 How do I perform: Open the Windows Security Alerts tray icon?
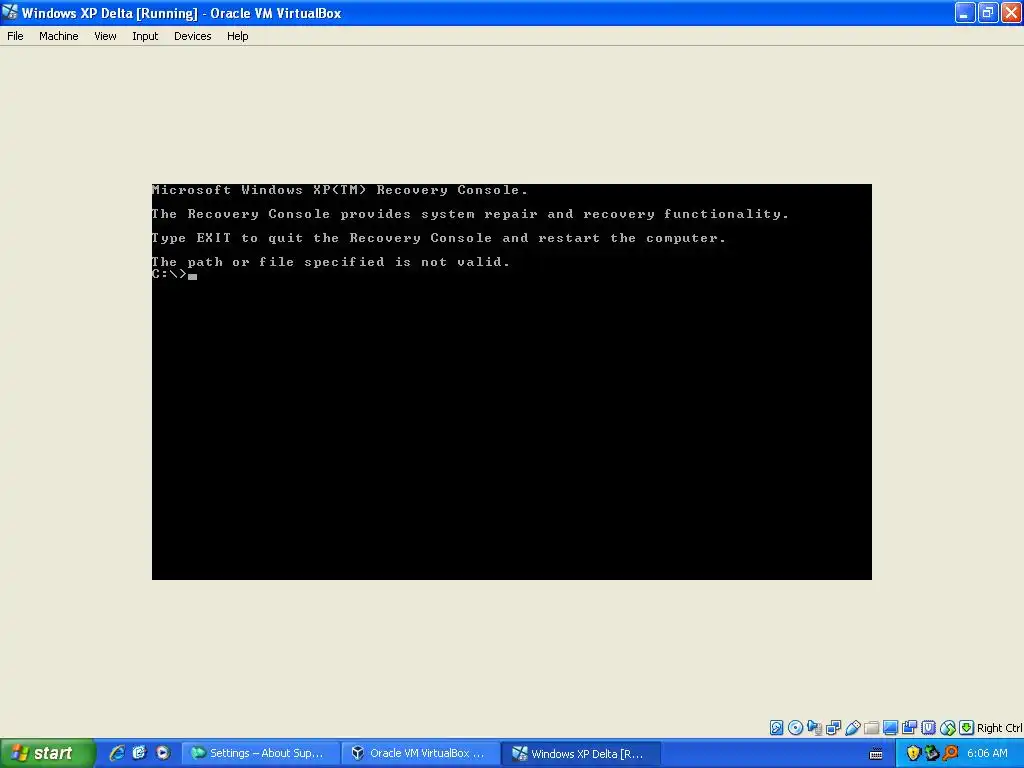pyautogui.click(x=913, y=753)
